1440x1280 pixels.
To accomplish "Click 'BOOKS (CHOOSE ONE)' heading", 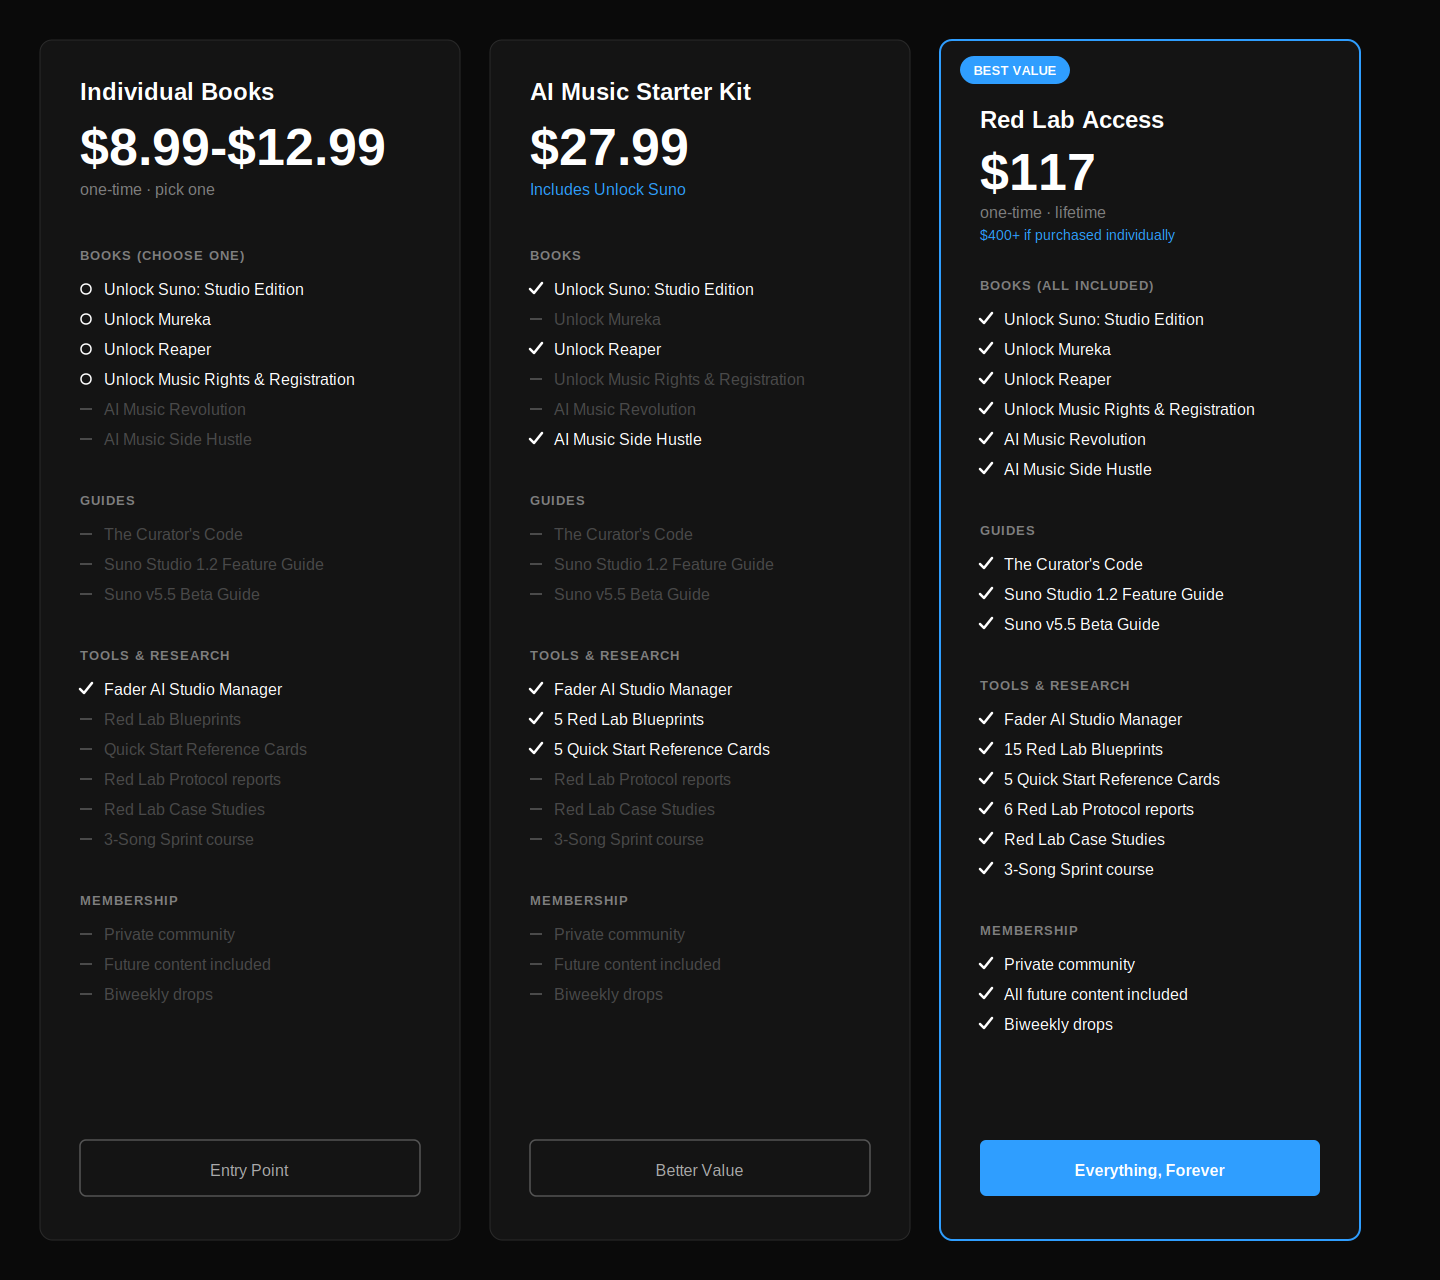I will tap(162, 256).
